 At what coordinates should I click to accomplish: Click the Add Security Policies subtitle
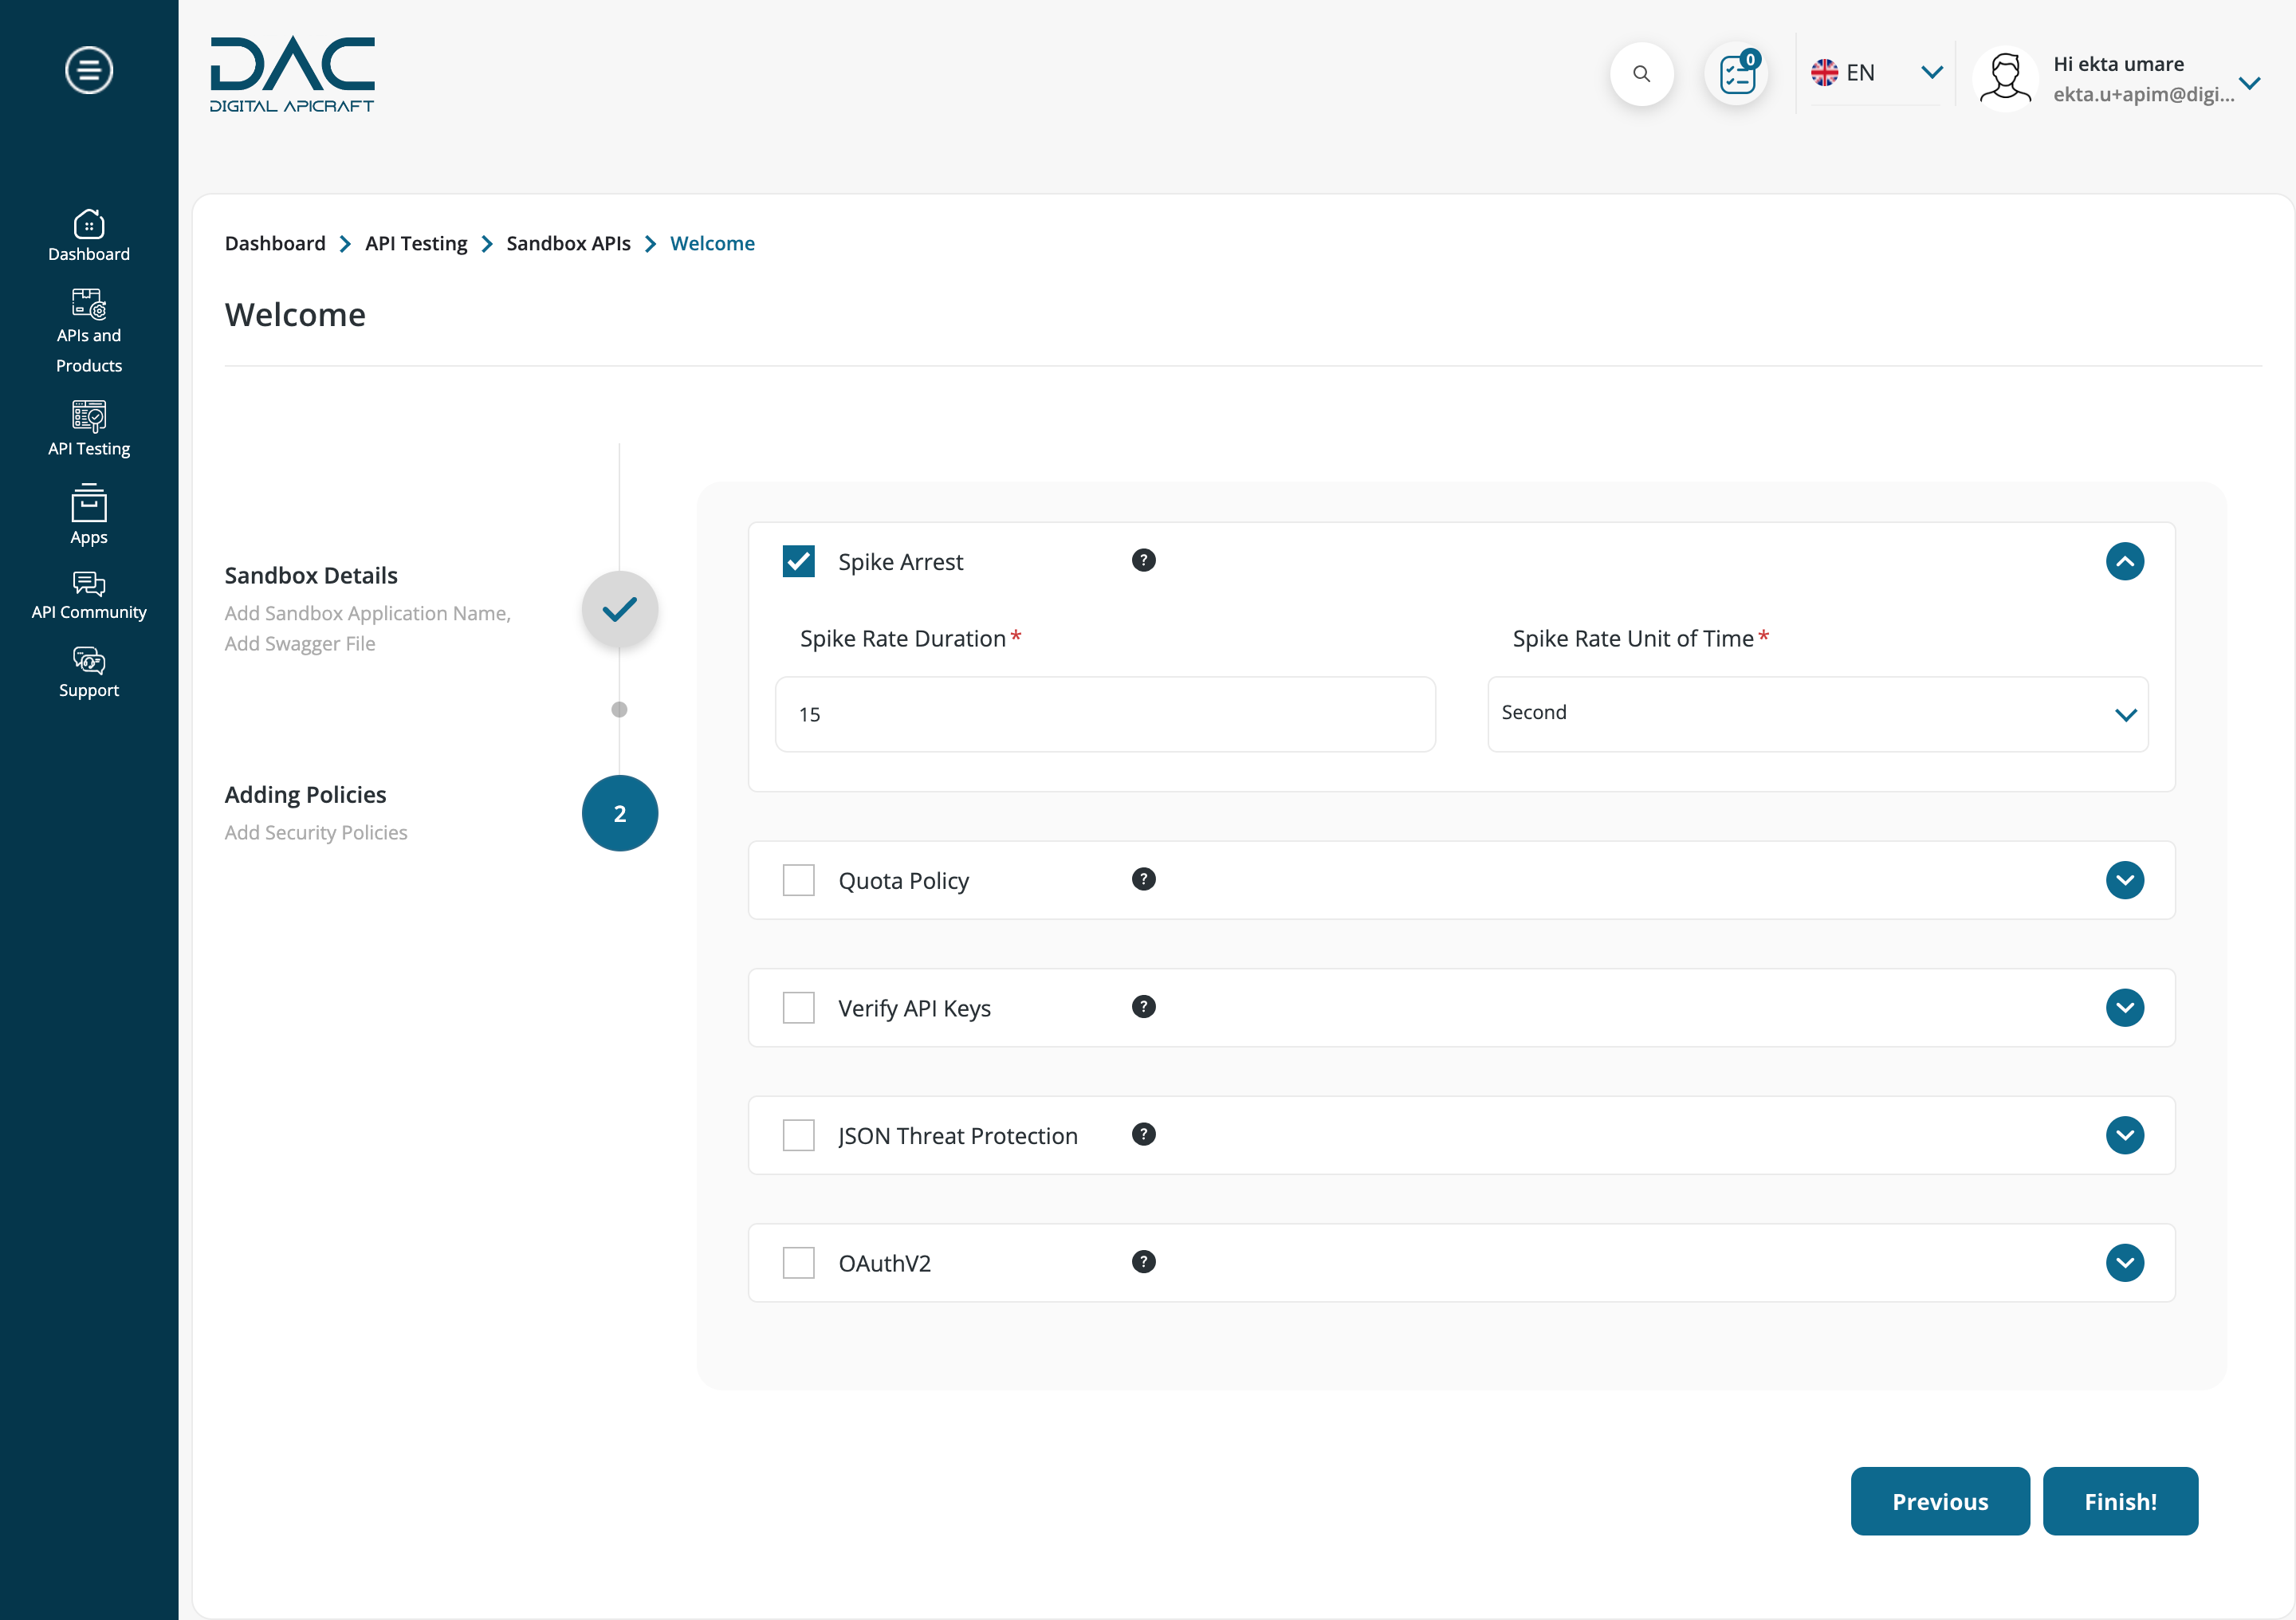point(316,832)
